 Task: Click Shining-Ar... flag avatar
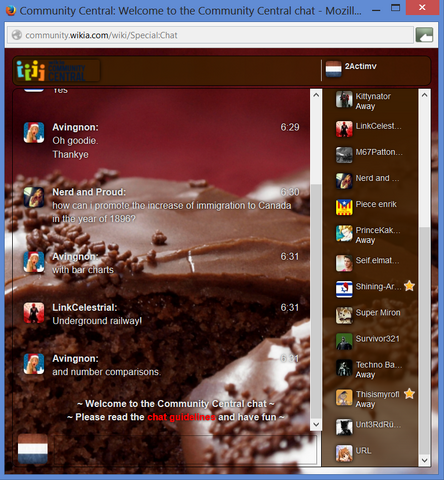[344, 289]
